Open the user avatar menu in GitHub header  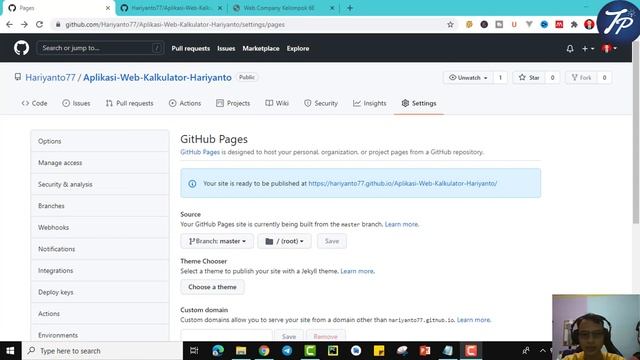[x=609, y=49]
